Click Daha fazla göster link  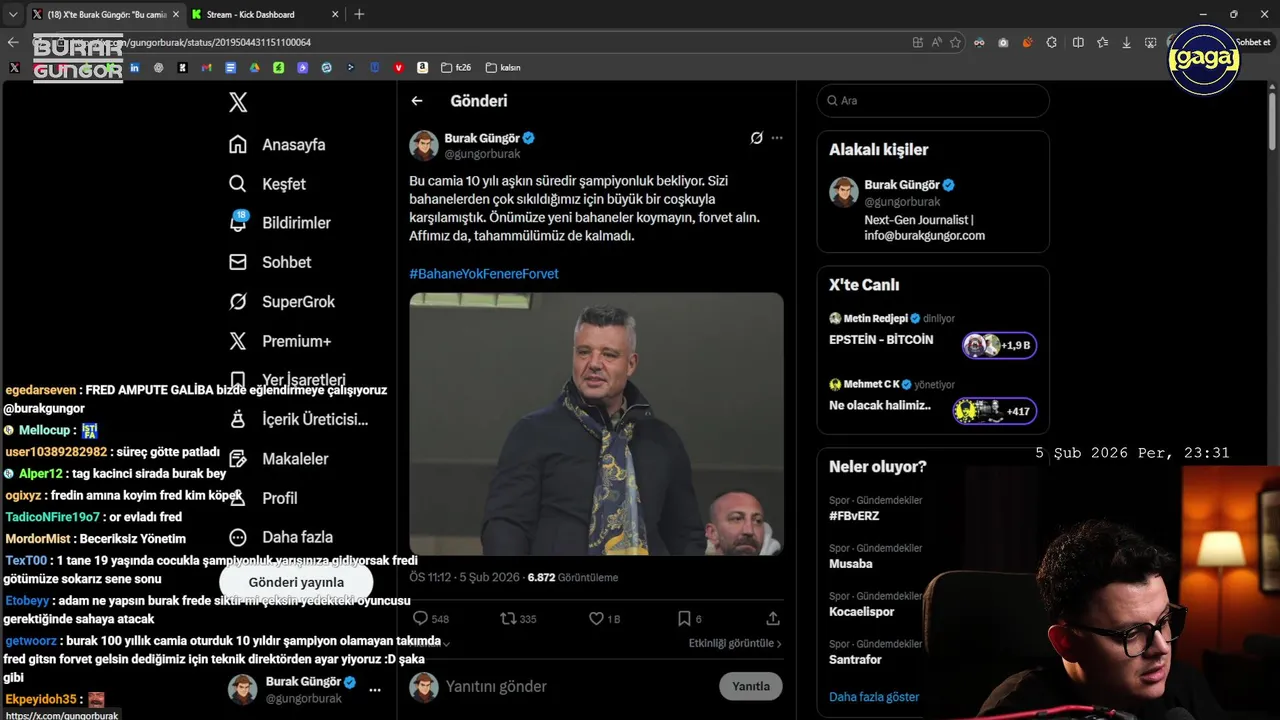(874, 697)
